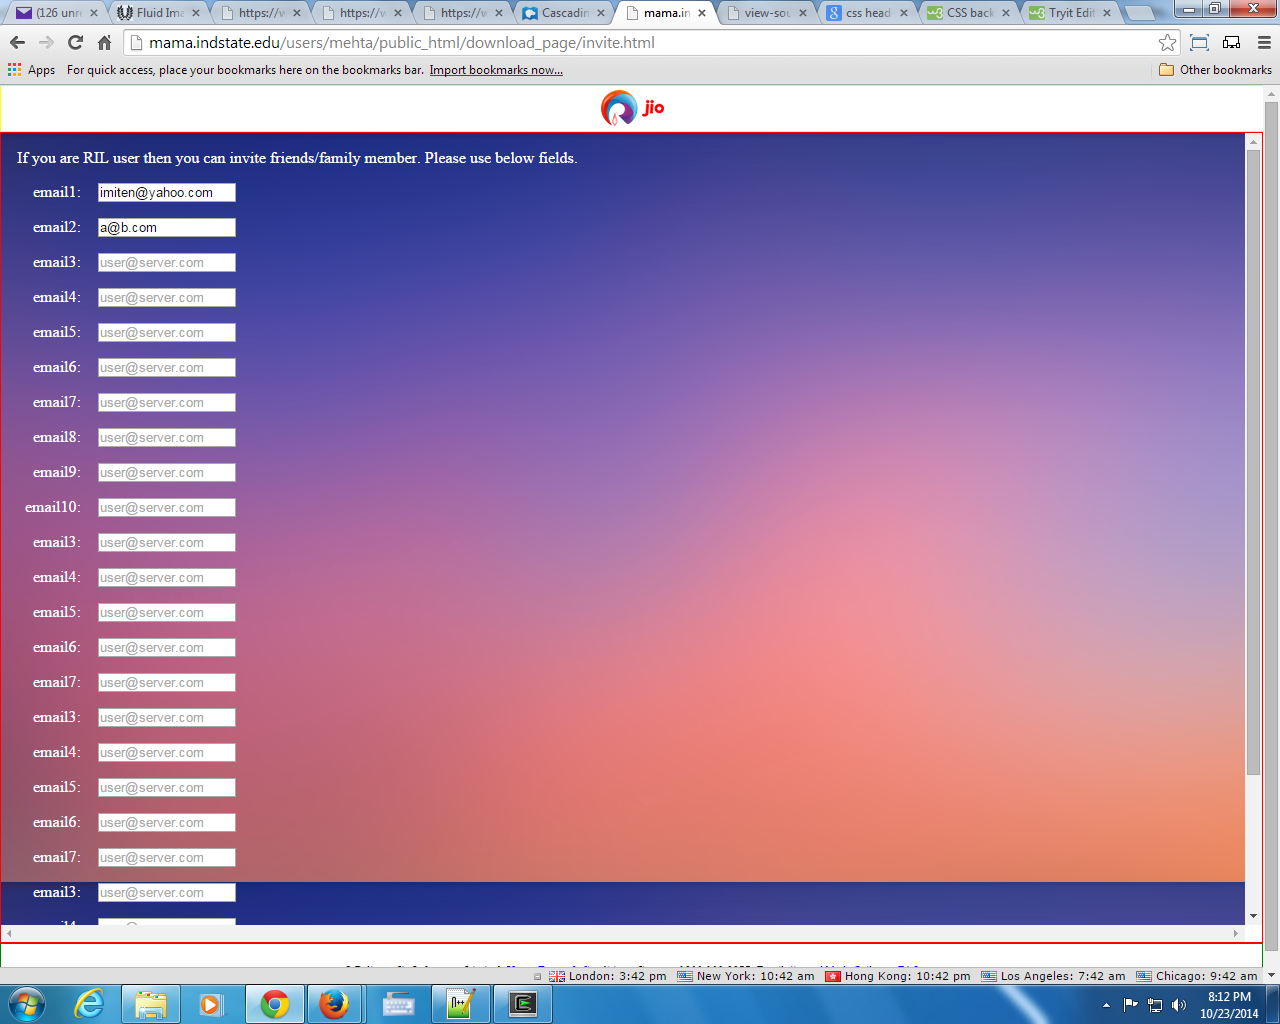Show hidden system tray icons
The height and width of the screenshot is (1024, 1280).
[1106, 1005]
